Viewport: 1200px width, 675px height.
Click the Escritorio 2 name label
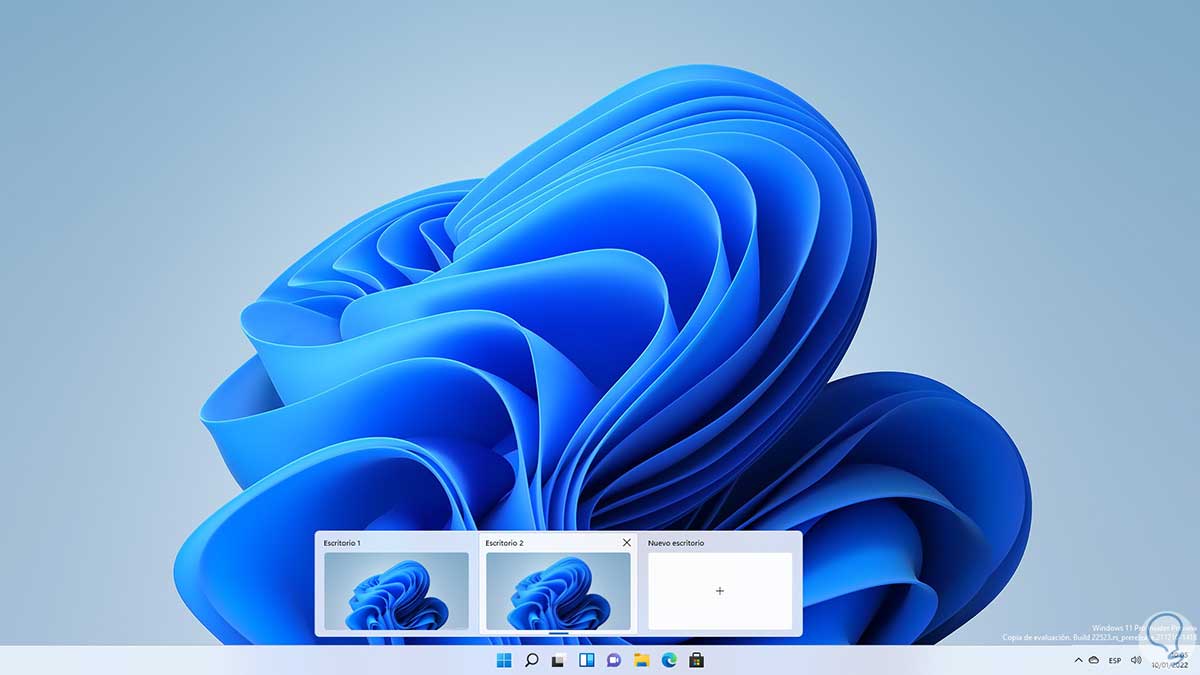click(504, 542)
